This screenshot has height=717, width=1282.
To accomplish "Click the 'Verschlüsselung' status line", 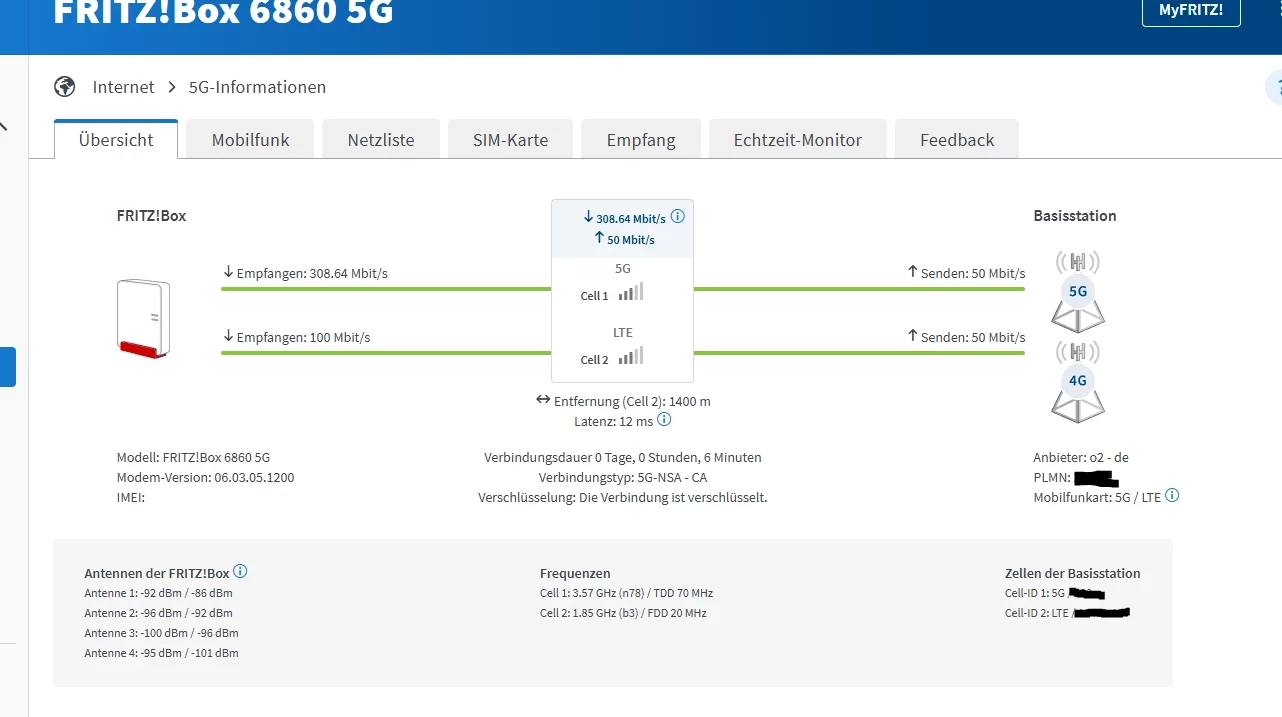I will click(623, 497).
